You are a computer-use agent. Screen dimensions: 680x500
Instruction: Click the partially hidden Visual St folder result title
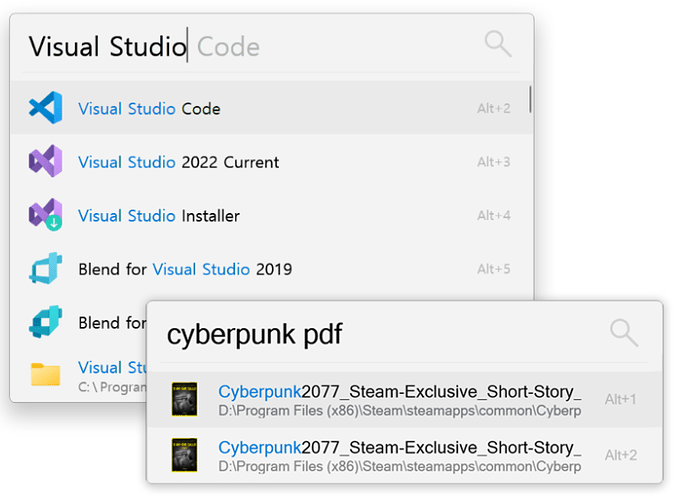(x=112, y=368)
